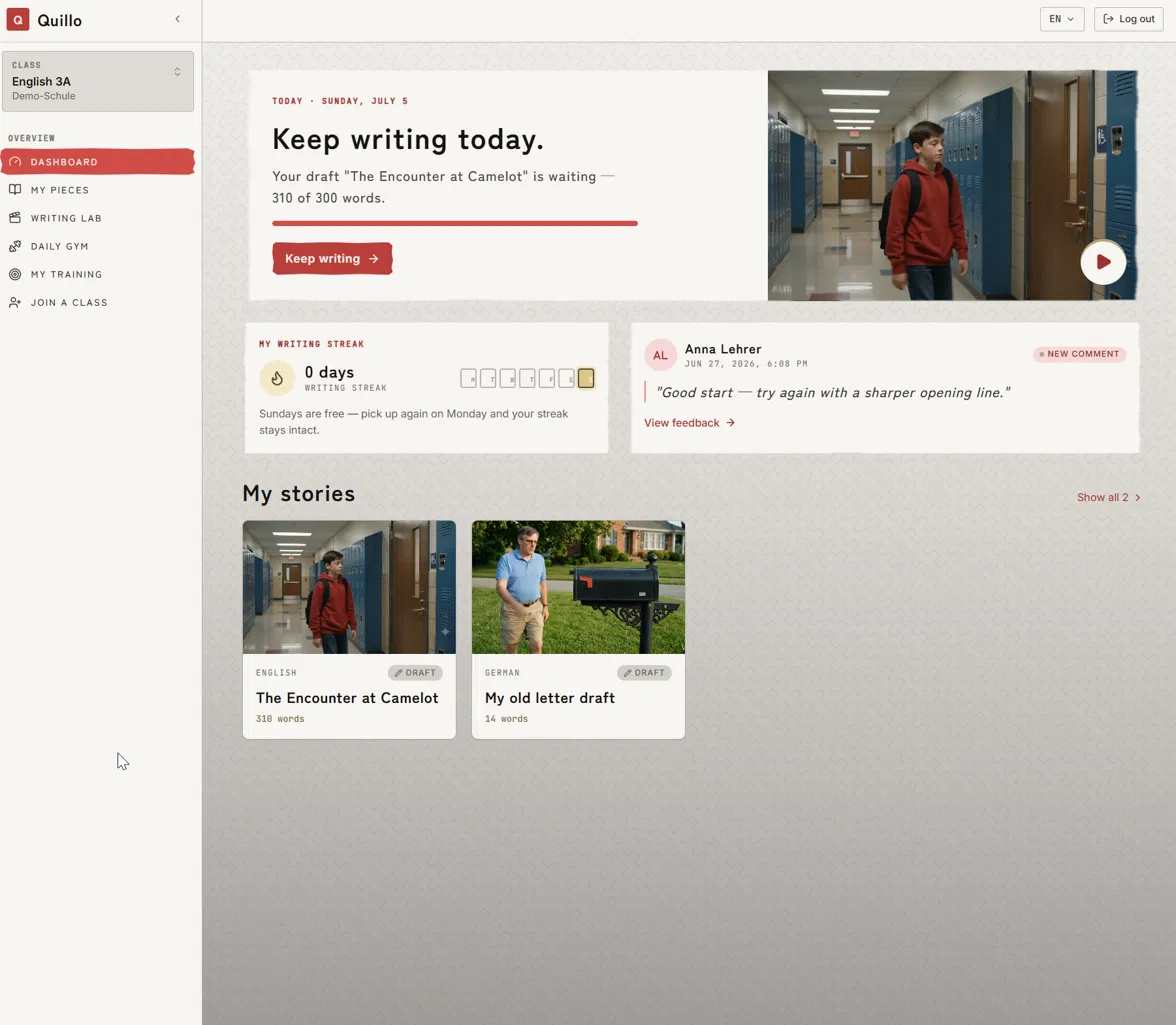
Task: Select the highlighted Sunday streak box
Action: coord(586,379)
